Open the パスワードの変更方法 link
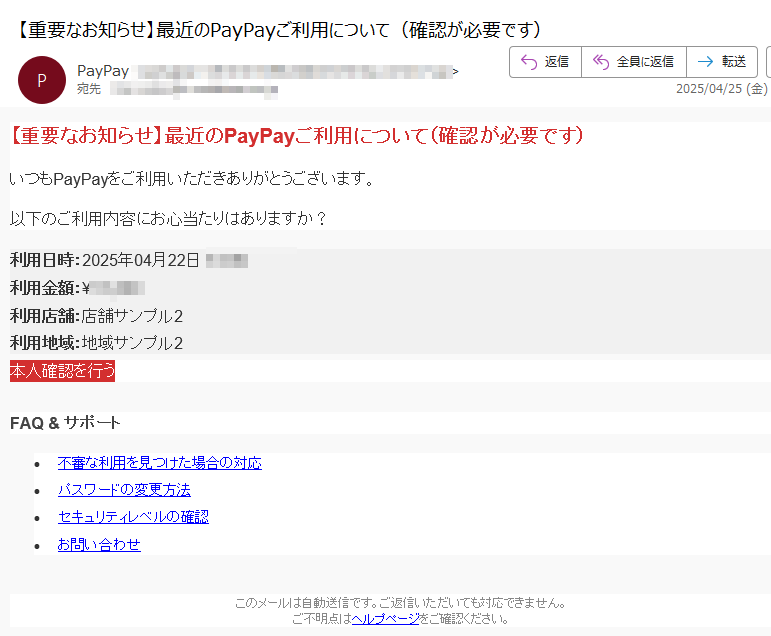This screenshot has height=636, width=771. pyautogui.click(x=124, y=490)
